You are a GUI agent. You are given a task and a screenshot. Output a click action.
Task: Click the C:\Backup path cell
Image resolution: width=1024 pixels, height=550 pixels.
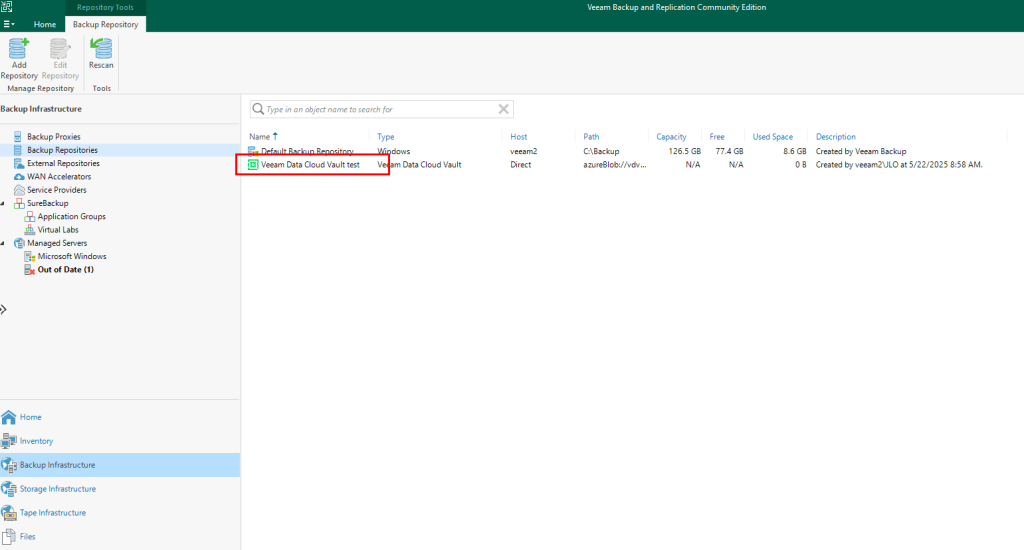pyautogui.click(x=601, y=151)
